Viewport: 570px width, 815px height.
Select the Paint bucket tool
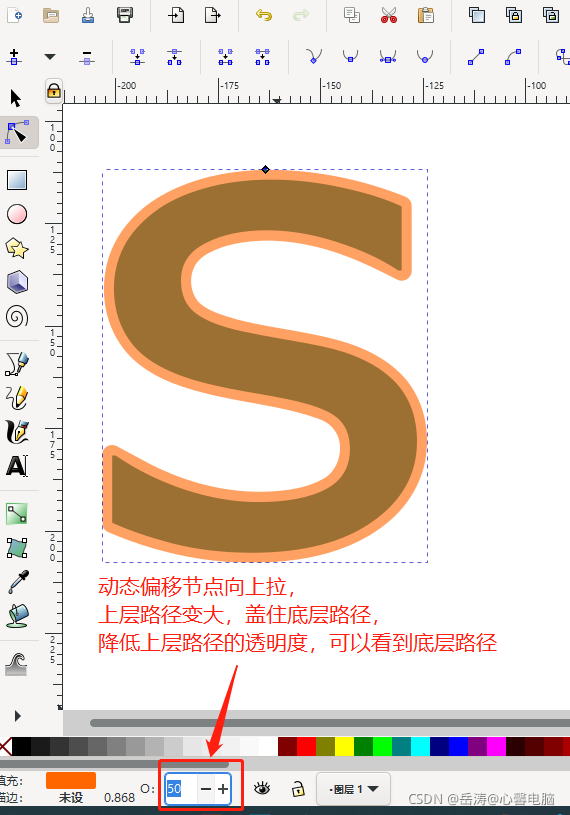(x=18, y=616)
